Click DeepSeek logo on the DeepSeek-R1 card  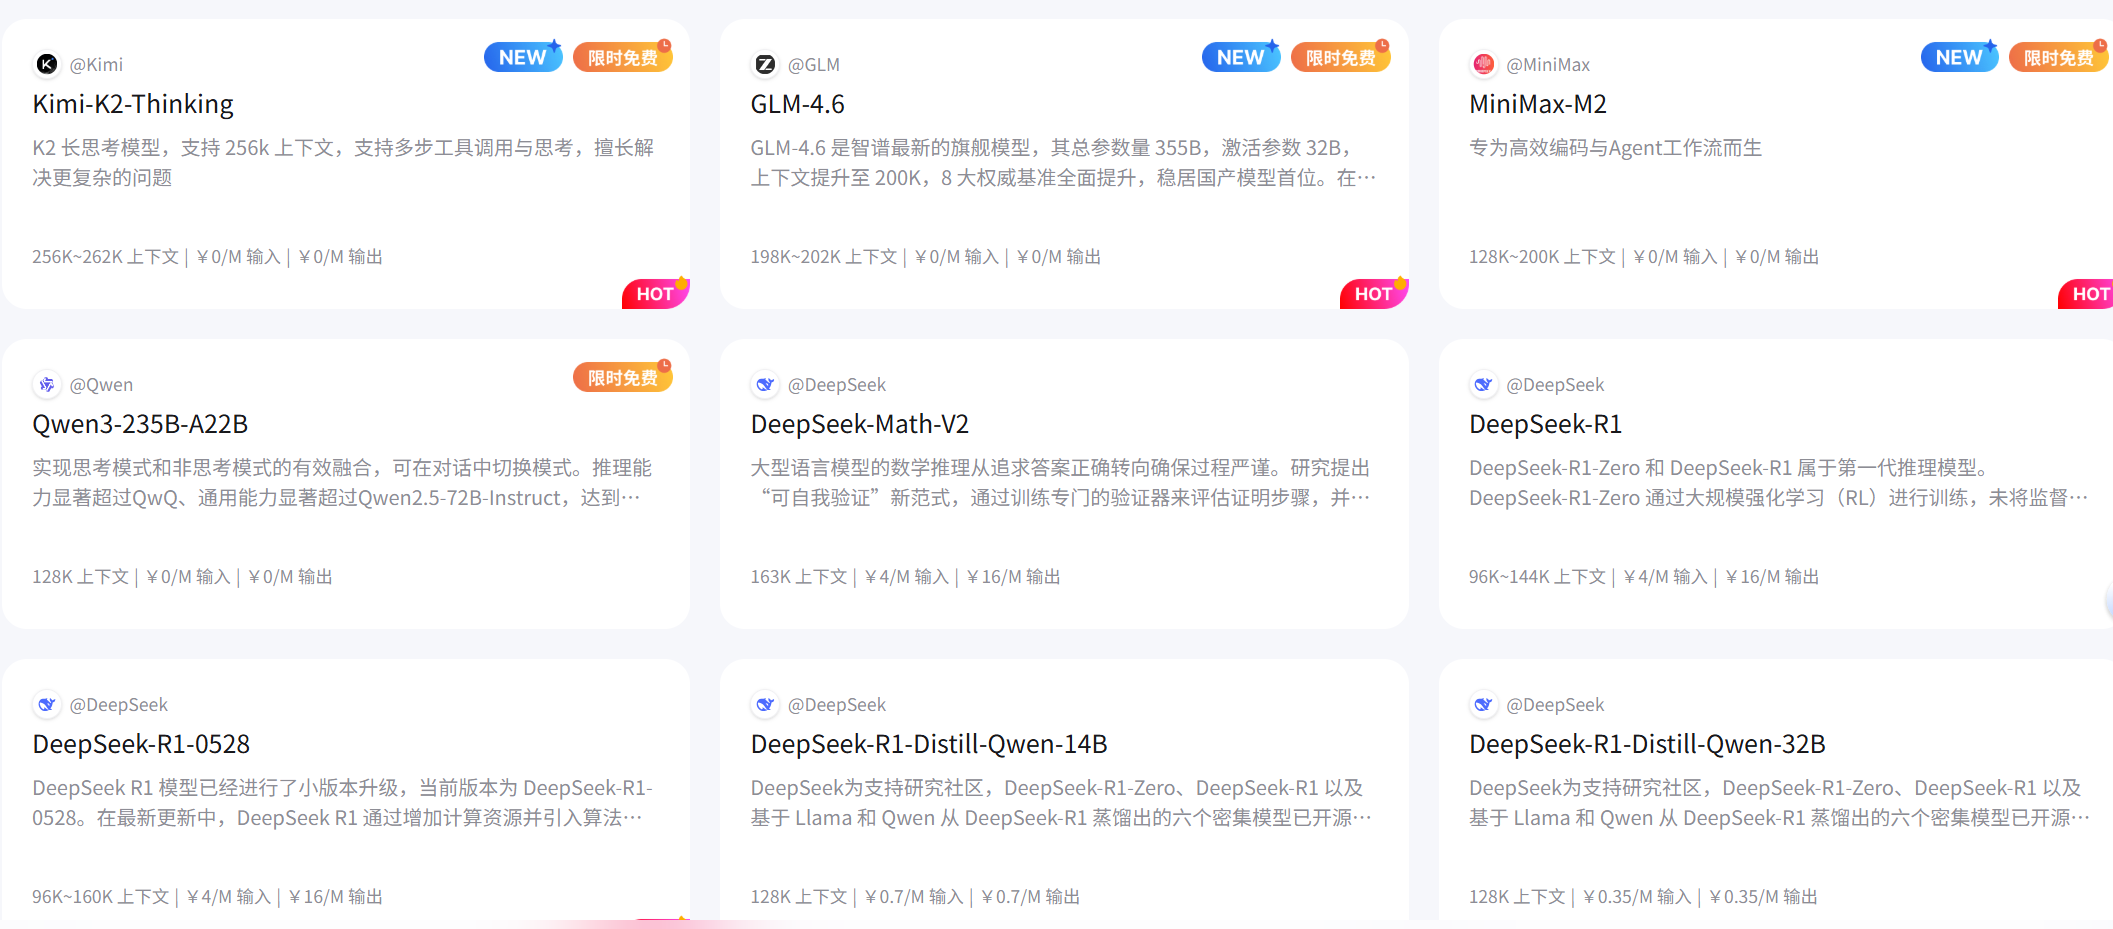click(x=1483, y=384)
